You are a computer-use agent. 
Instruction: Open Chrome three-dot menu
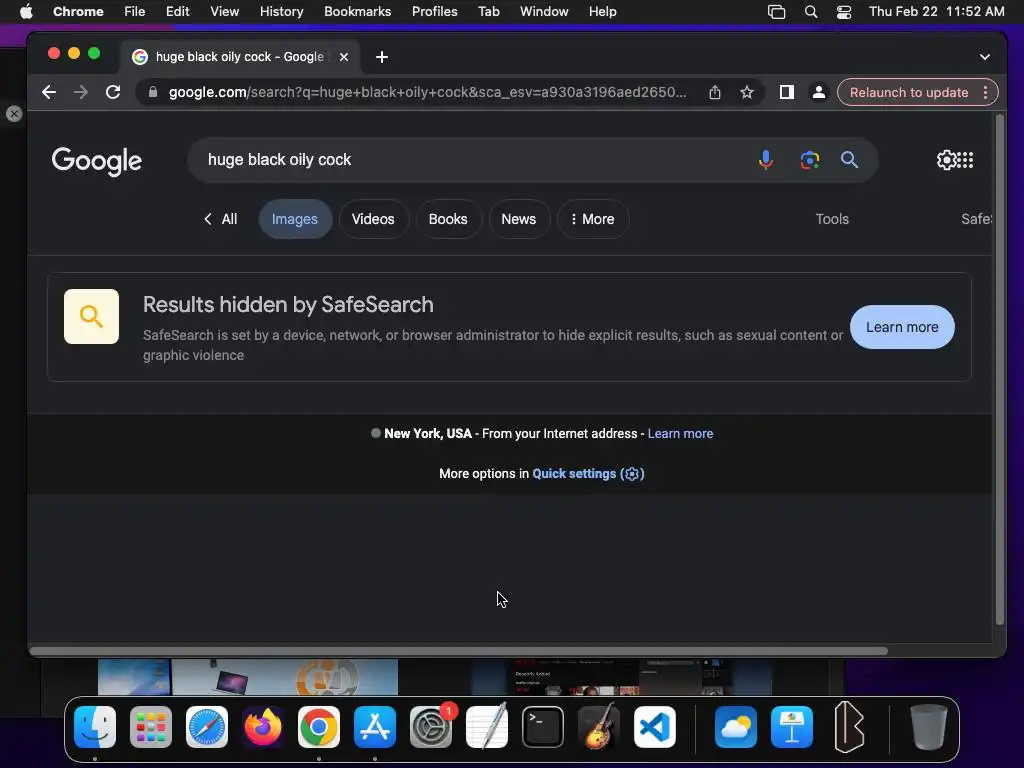click(985, 92)
